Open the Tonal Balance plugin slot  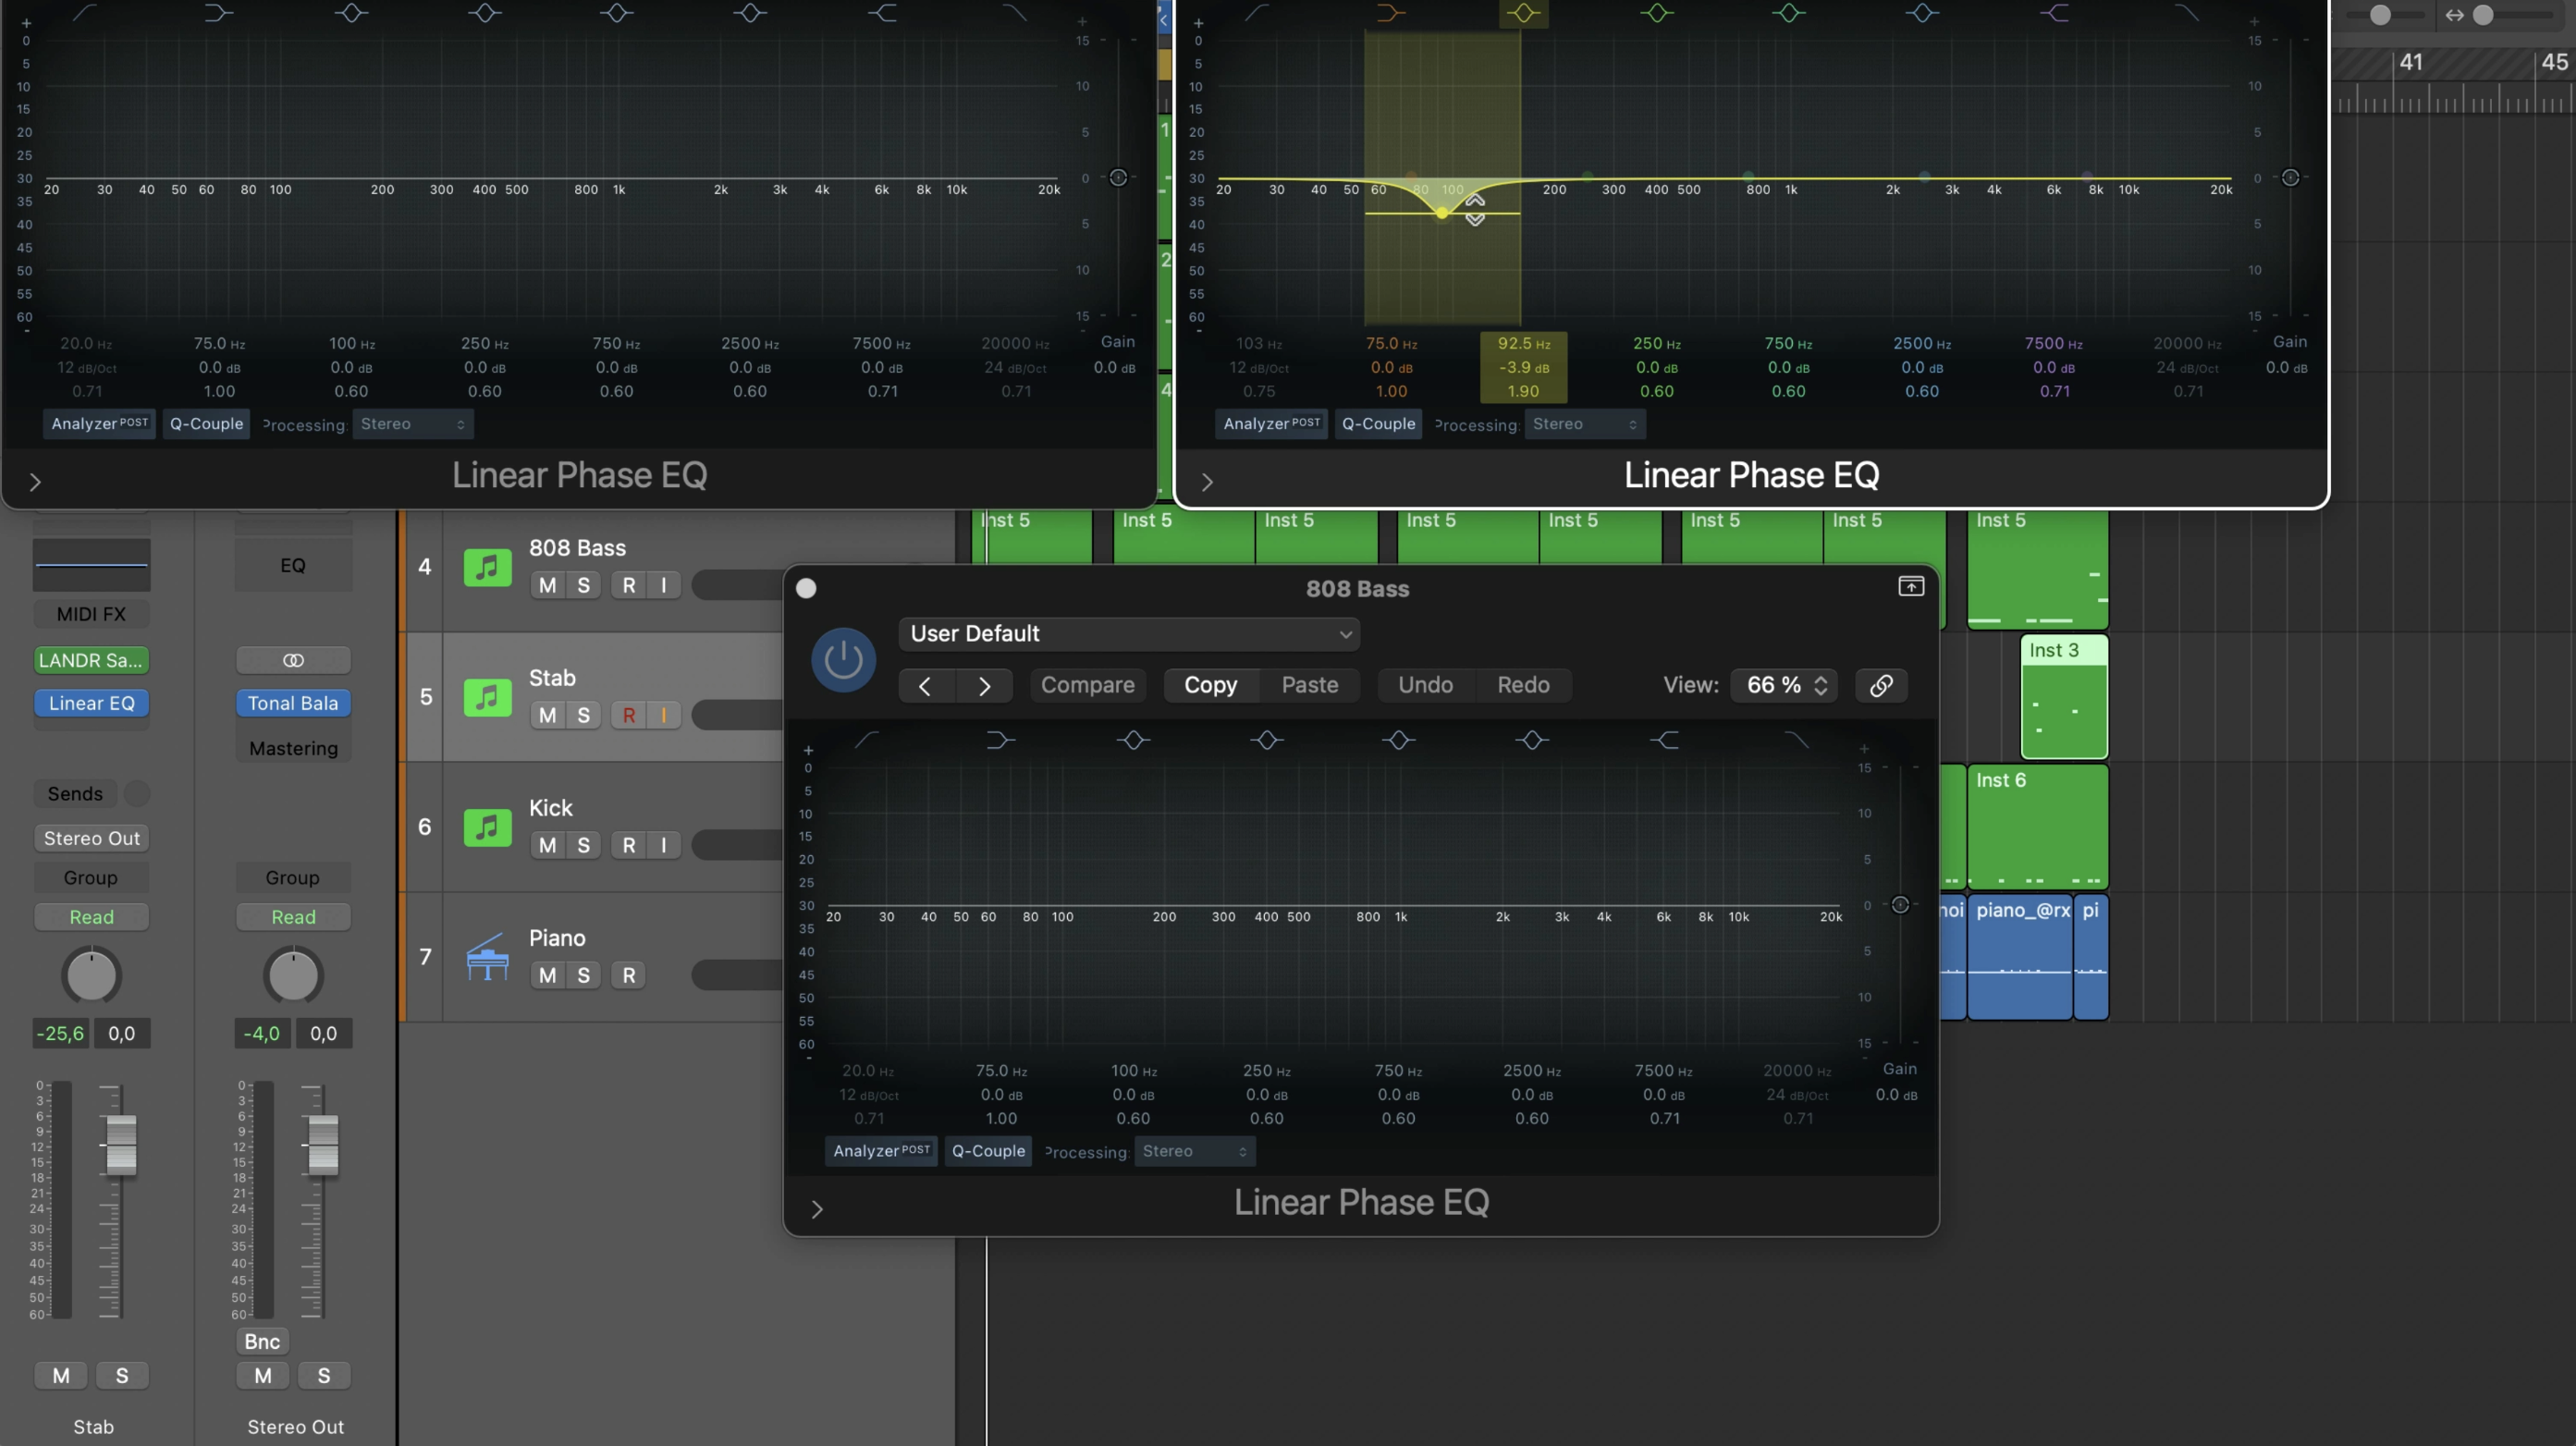tap(293, 703)
